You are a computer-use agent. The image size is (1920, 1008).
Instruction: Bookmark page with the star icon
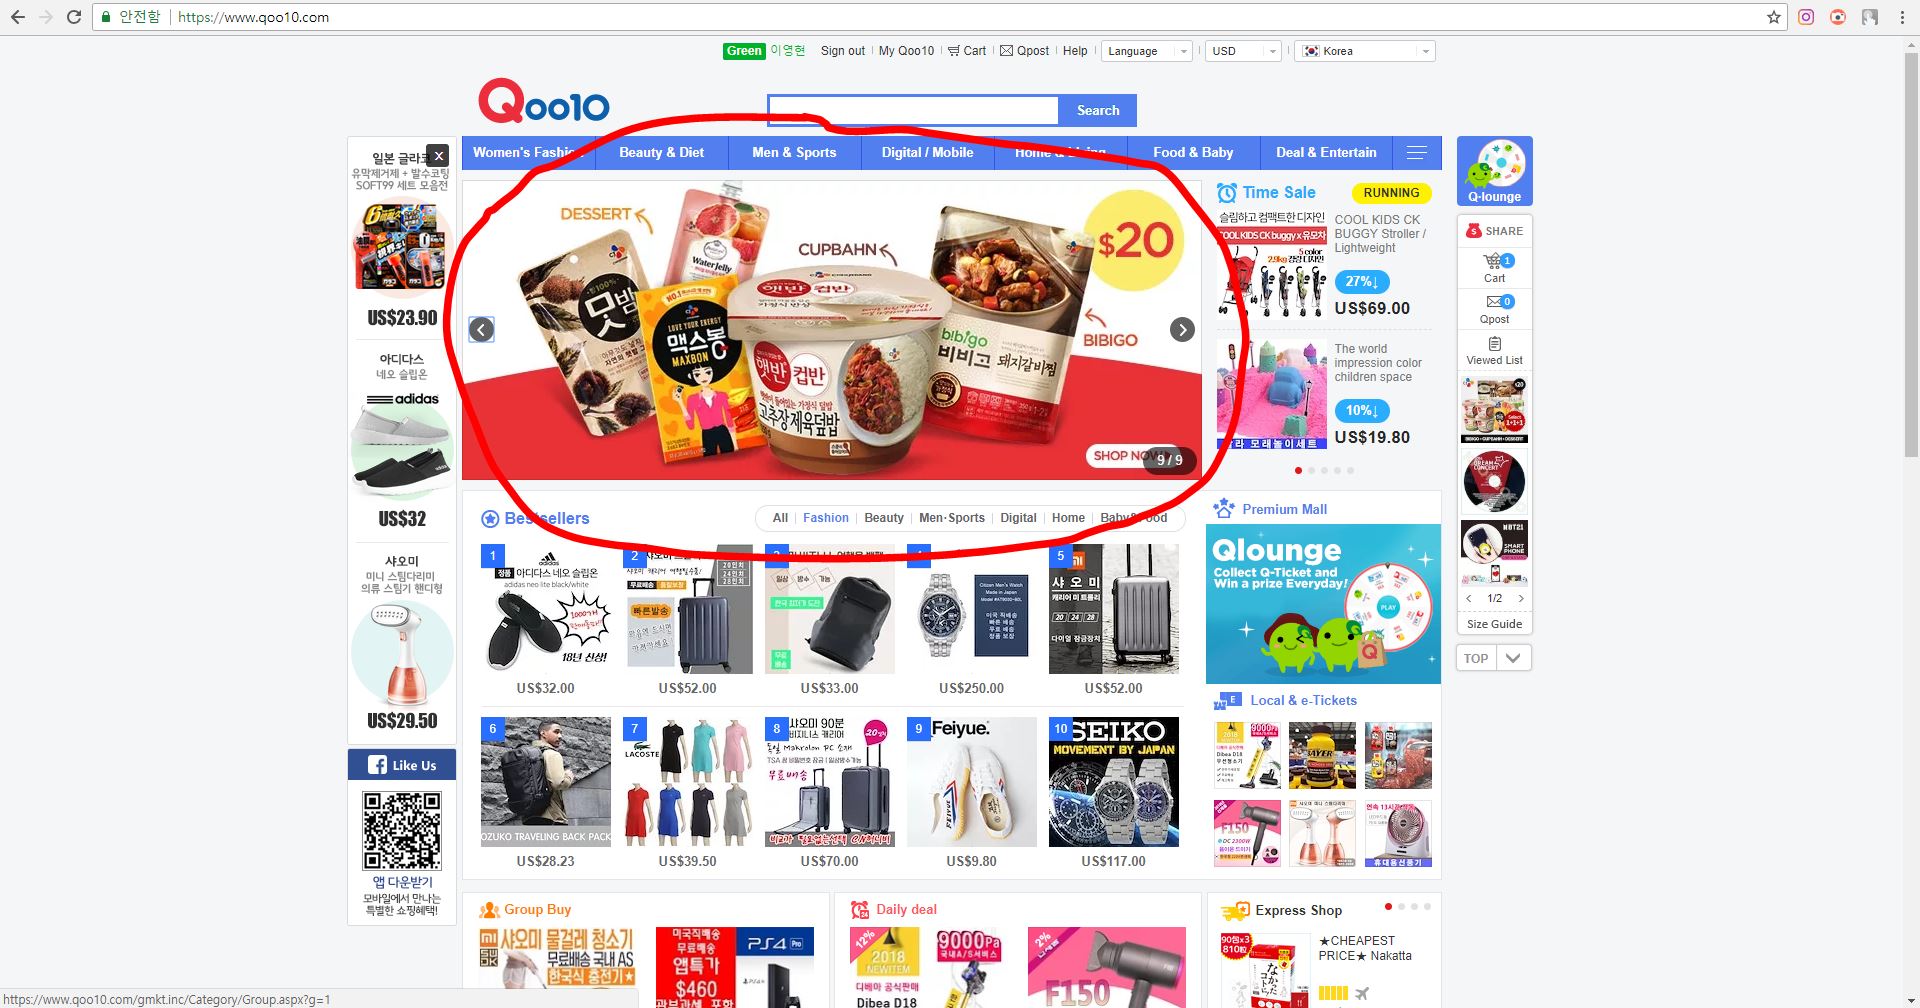(x=1774, y=17)
